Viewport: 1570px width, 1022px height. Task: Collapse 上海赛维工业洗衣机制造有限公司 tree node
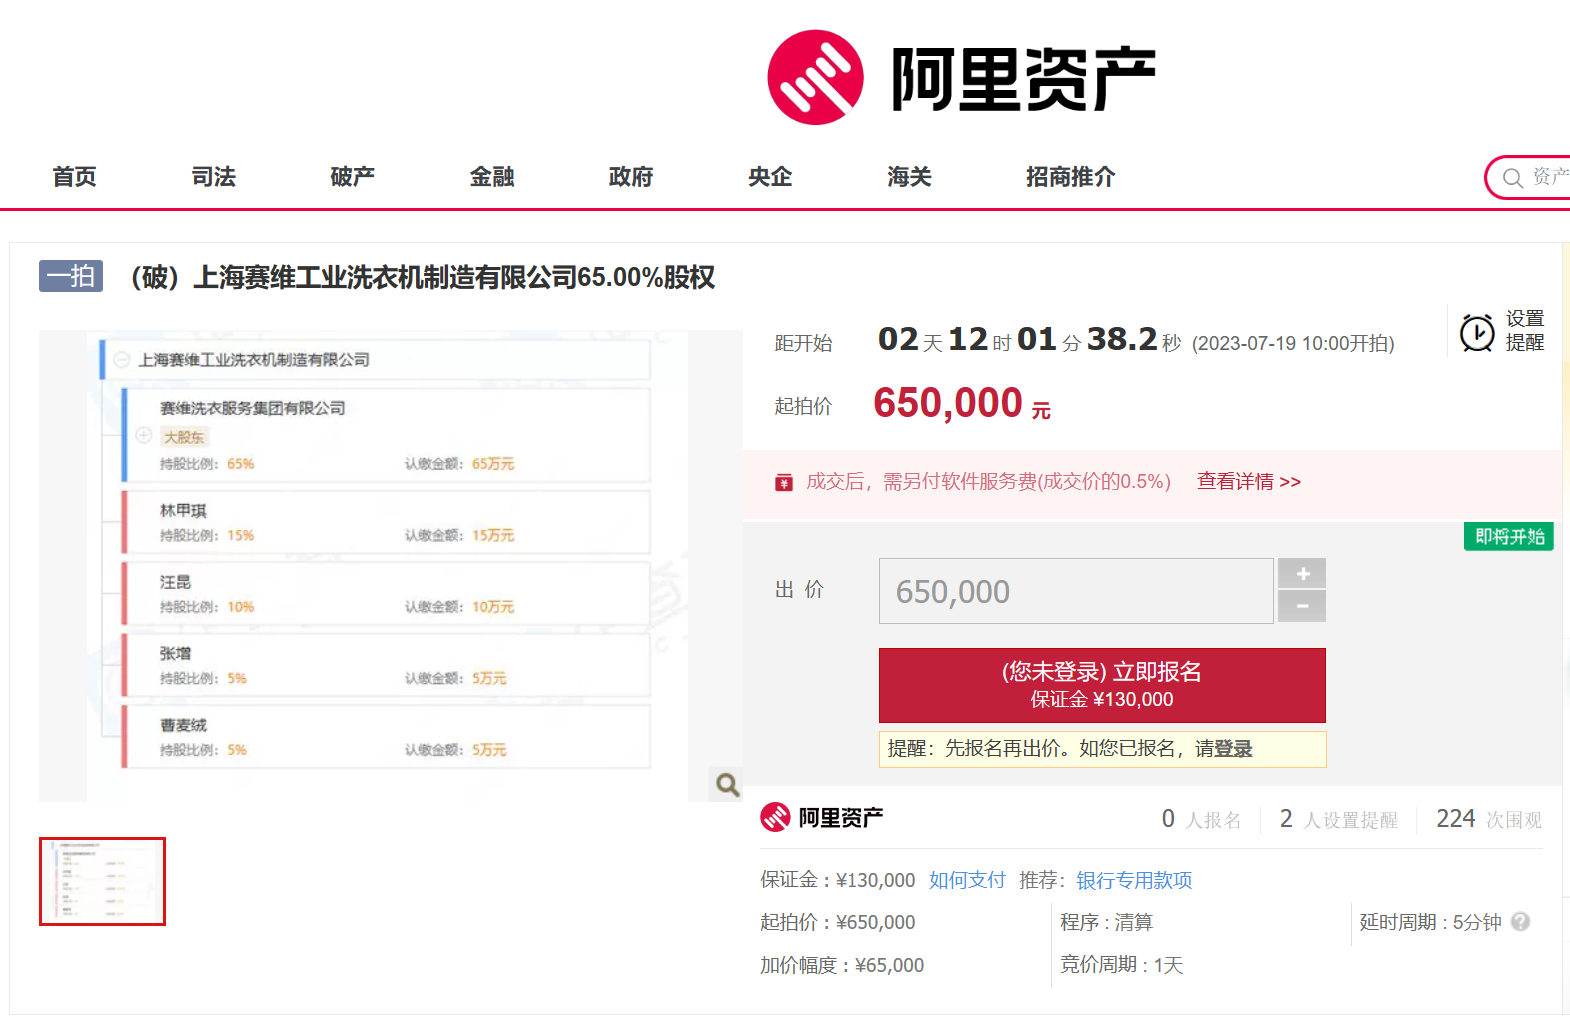(122, 359)
